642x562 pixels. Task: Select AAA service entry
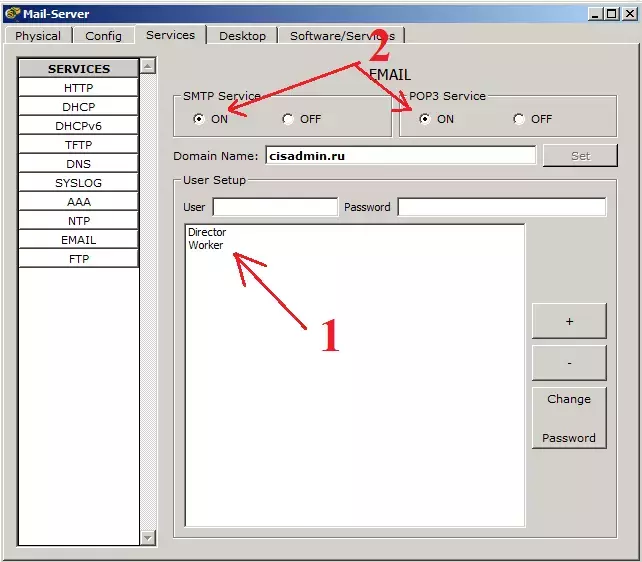(79, 201)
